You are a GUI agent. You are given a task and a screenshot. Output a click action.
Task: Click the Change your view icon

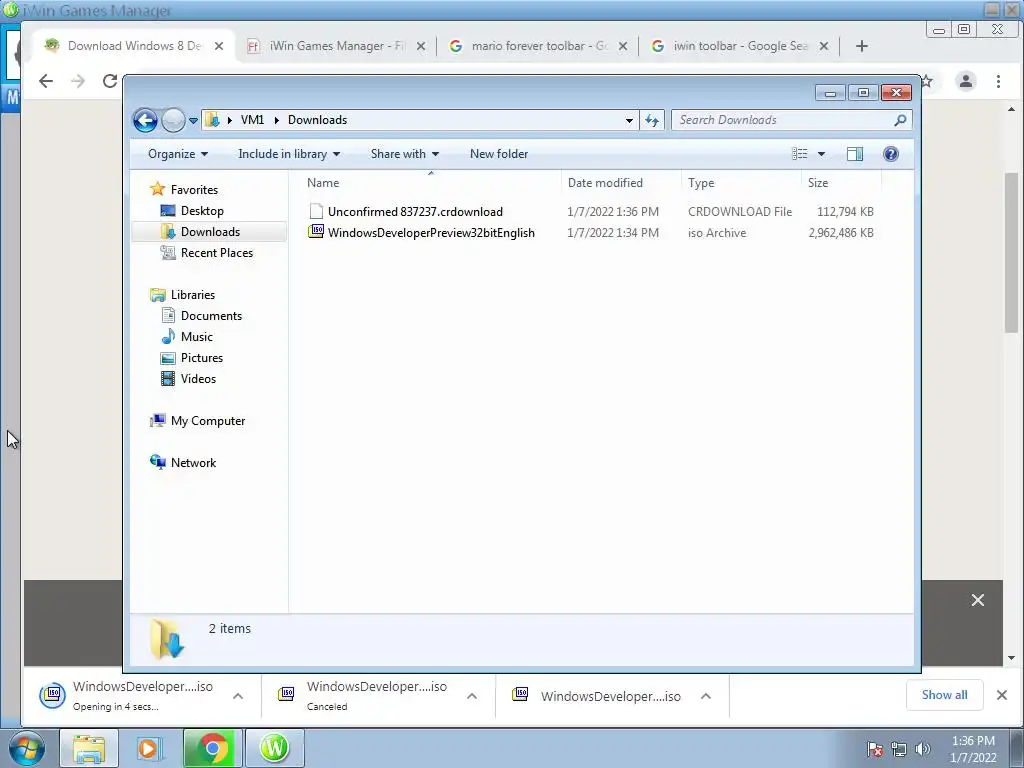tap(799, 154)
